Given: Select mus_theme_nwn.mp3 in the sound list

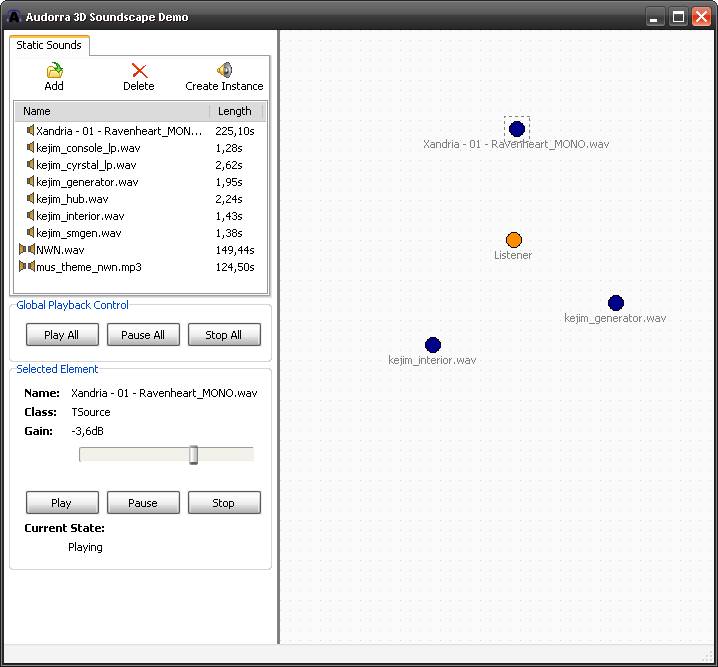Looking at the screenshot, I should (x=88, y=267).
